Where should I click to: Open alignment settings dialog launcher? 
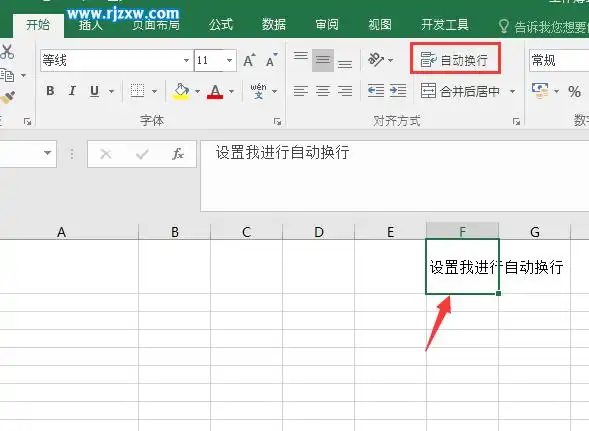pyautogui.click(x=517, y=121)
